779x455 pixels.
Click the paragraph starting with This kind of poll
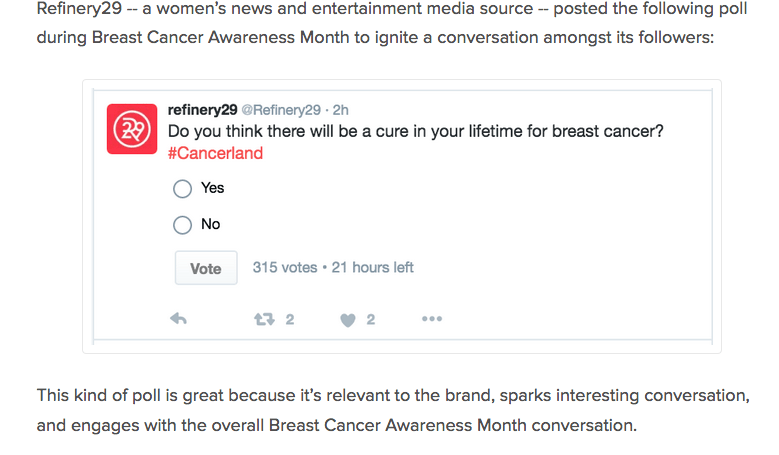coord(393,410)
